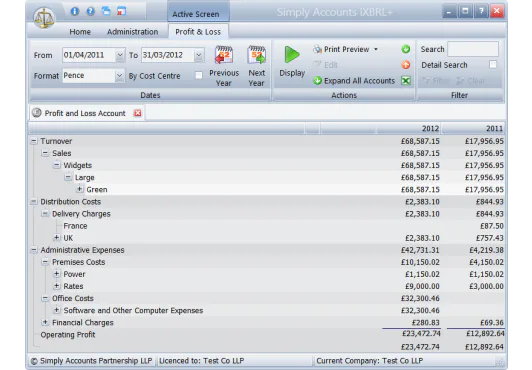Click the Expand All Accounts label
Viewport: 532px width, 370px height.
click(x=359, y=81)
